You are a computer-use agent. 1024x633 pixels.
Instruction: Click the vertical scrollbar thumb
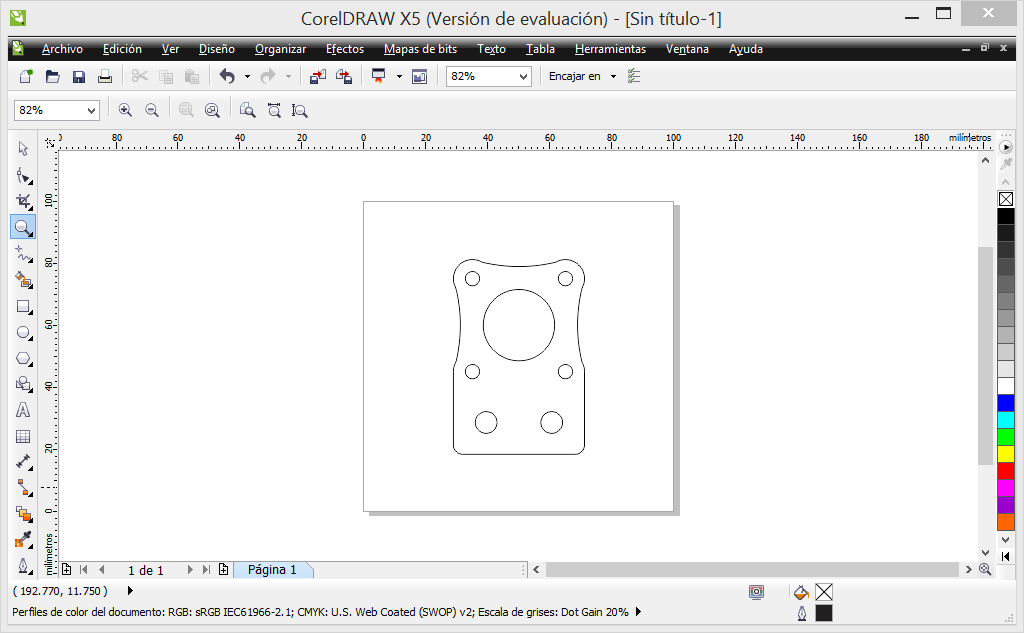[x=985, y=356]
